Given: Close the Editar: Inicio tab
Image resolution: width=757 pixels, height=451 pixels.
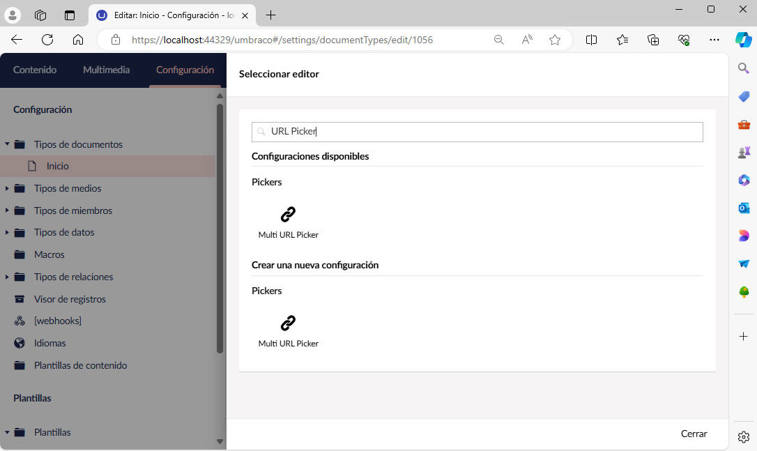Looking at the screenshot, I should (x=245, y=15).
